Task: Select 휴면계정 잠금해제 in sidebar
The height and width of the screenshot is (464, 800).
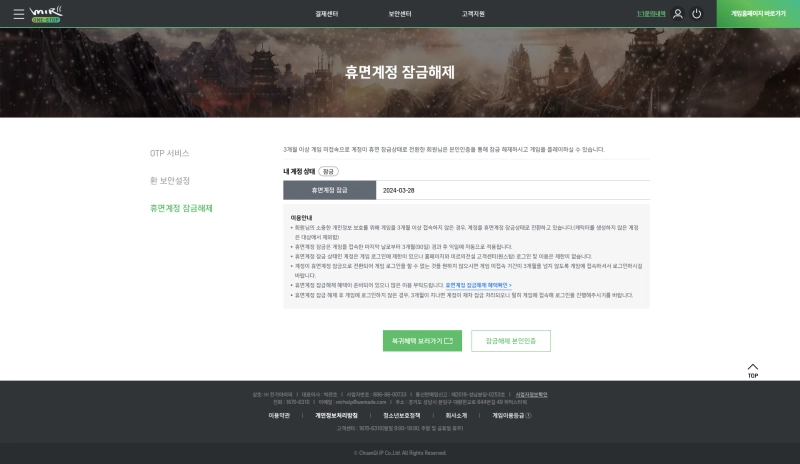Action: click(x=181, y=208)
